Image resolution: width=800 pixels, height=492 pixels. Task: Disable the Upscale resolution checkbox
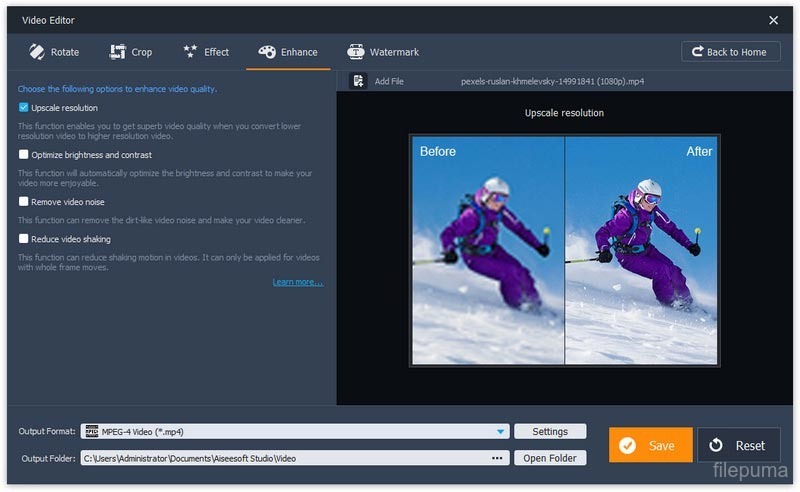coord(23,107)
